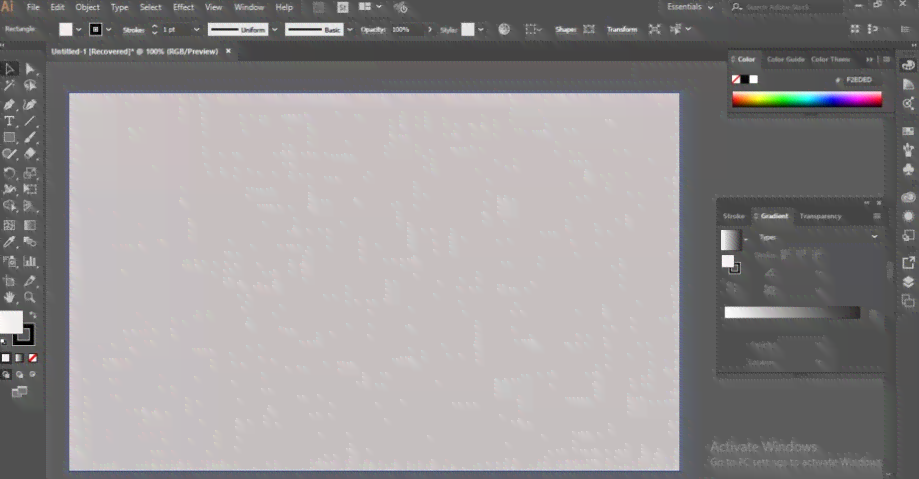Select the Scale tool
This screenshot has width=919, height=479.
[x=30, y=173]
